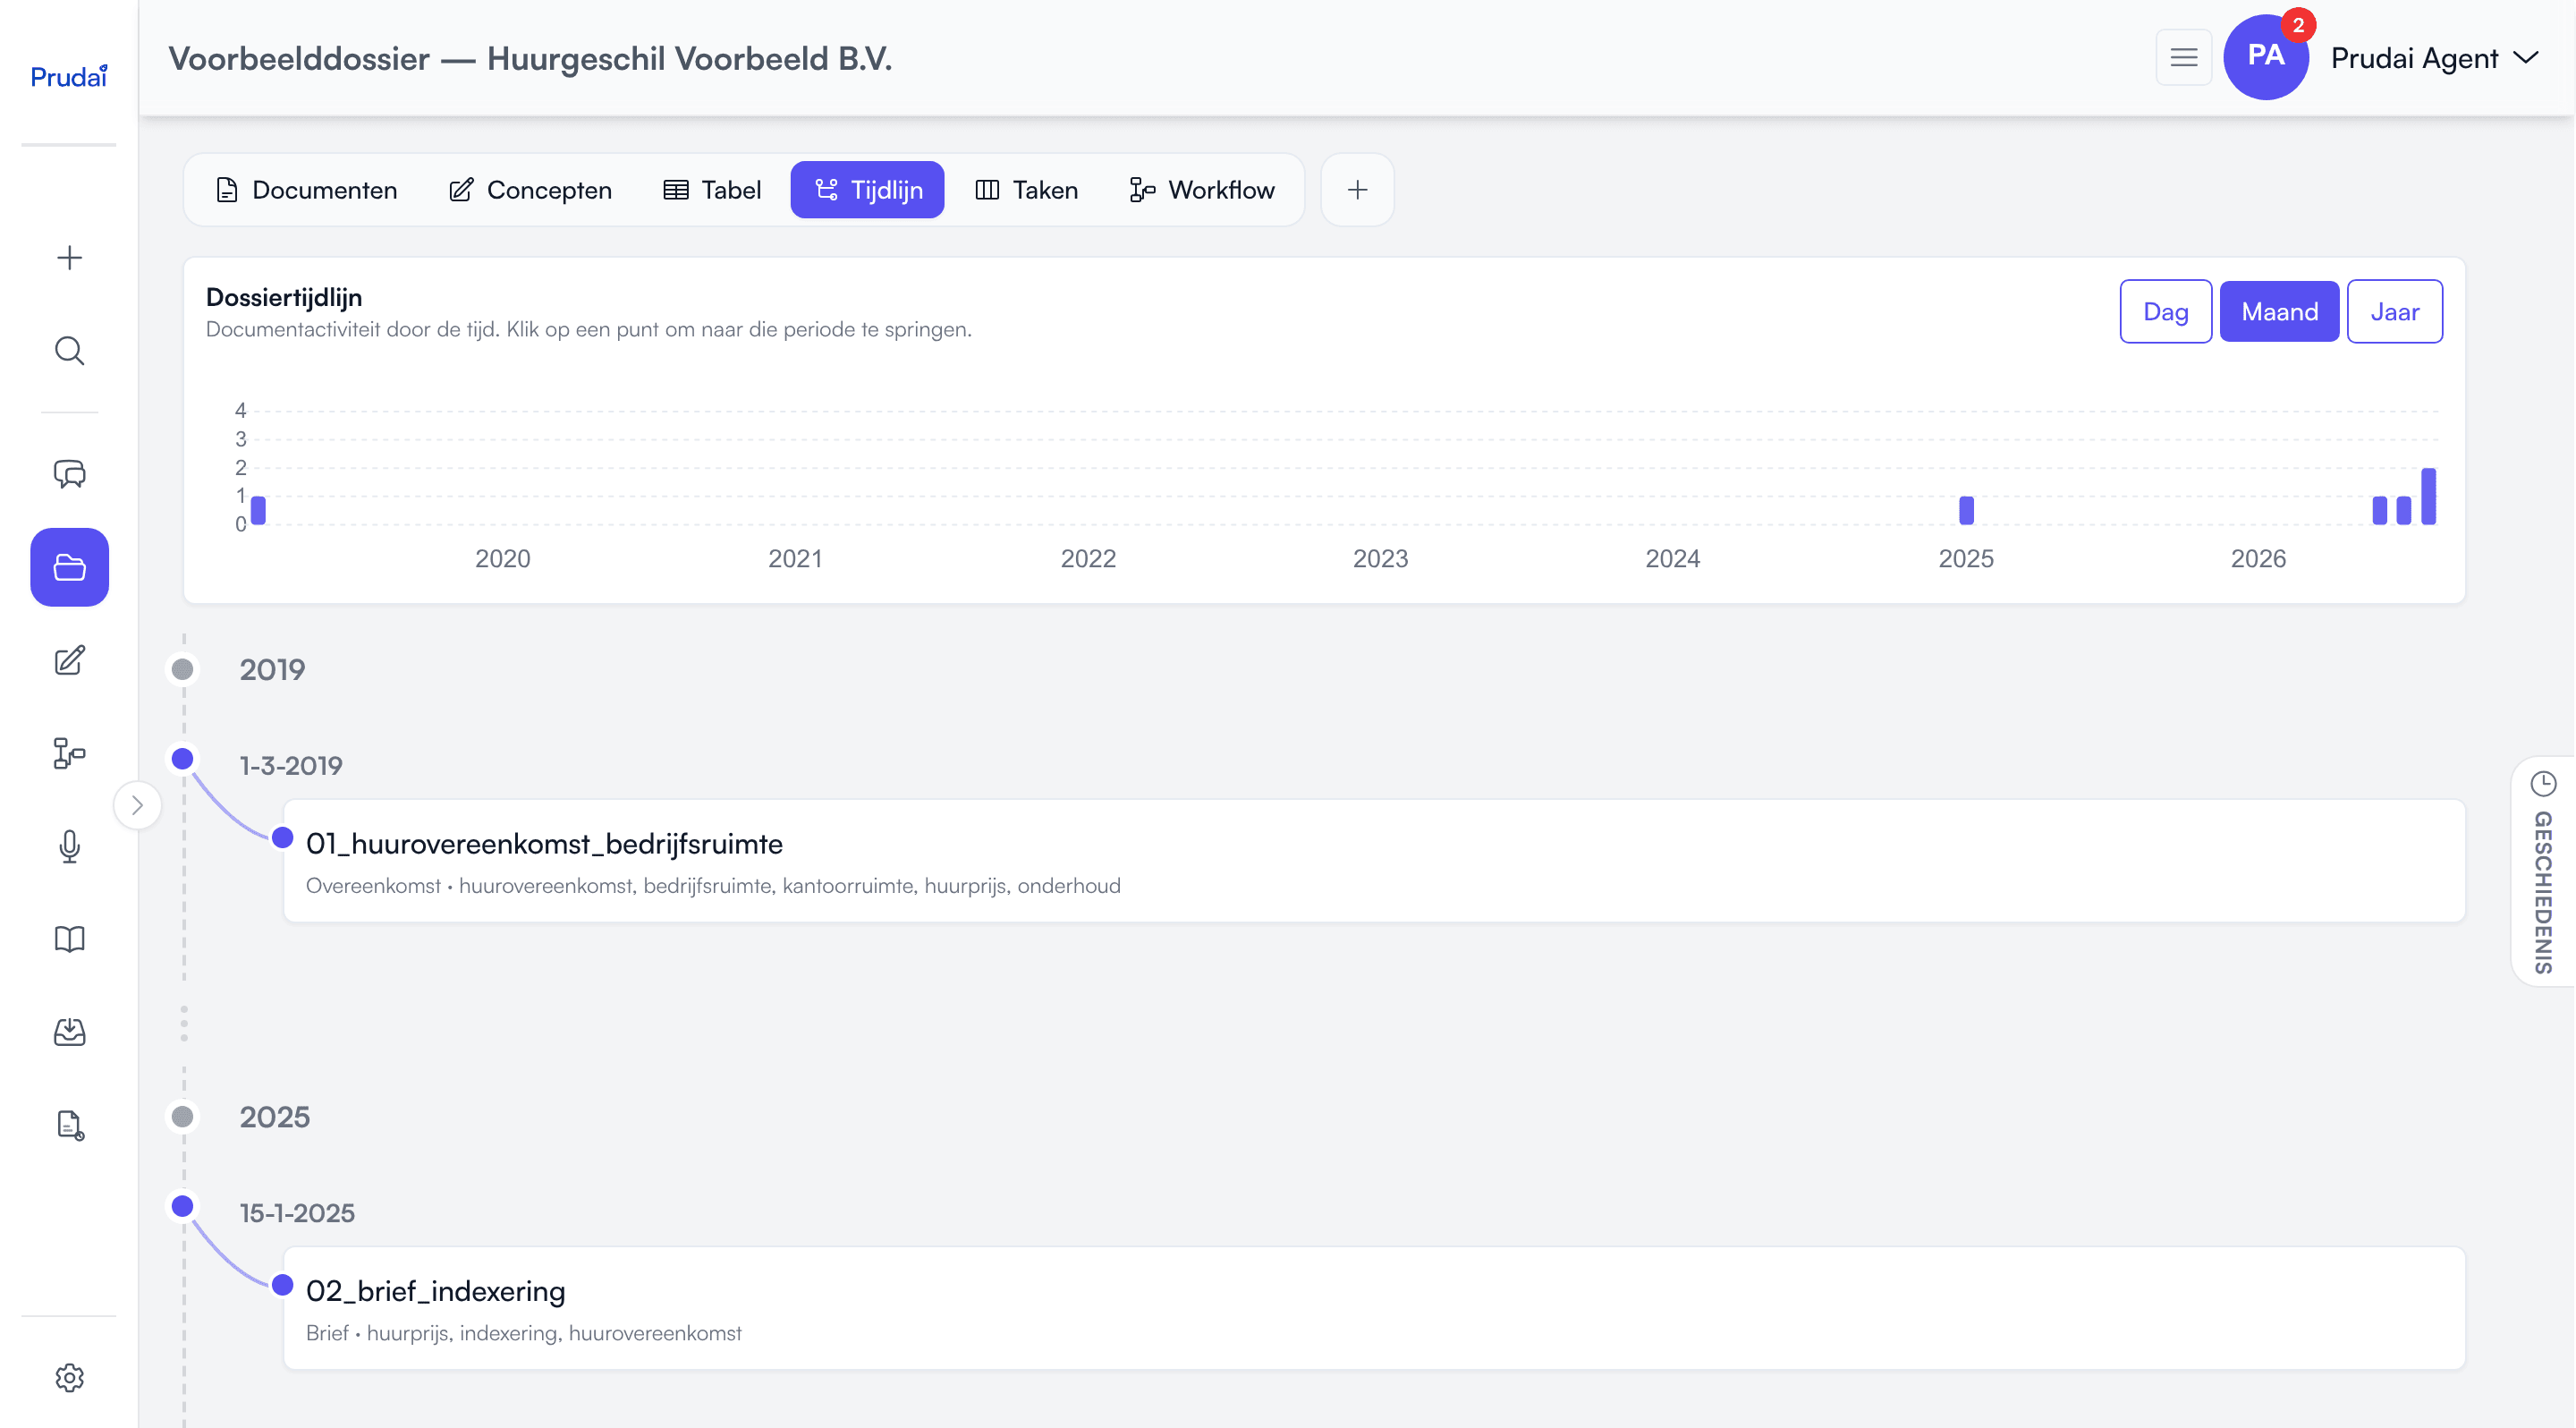Open the microphone dictation icon
This screenshot has width=2576, height=1428.
click(69, 846)
